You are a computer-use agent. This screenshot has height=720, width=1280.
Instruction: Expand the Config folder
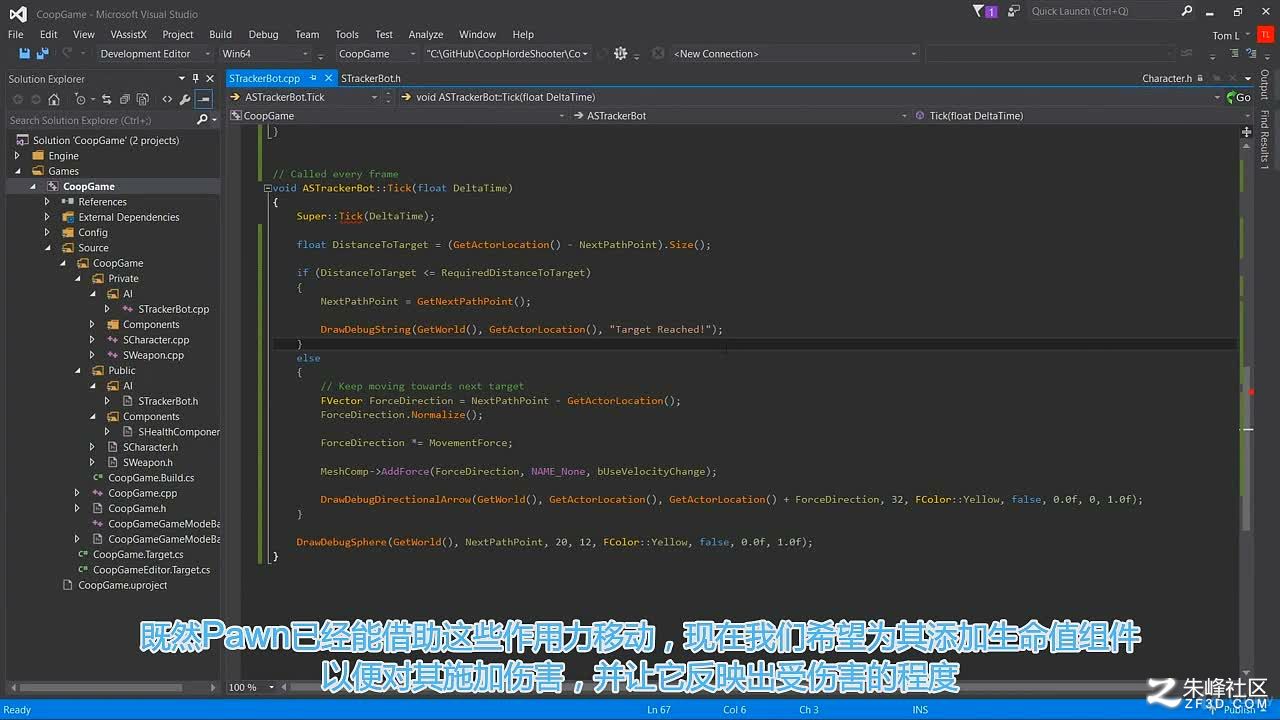[x=47, y=232]
